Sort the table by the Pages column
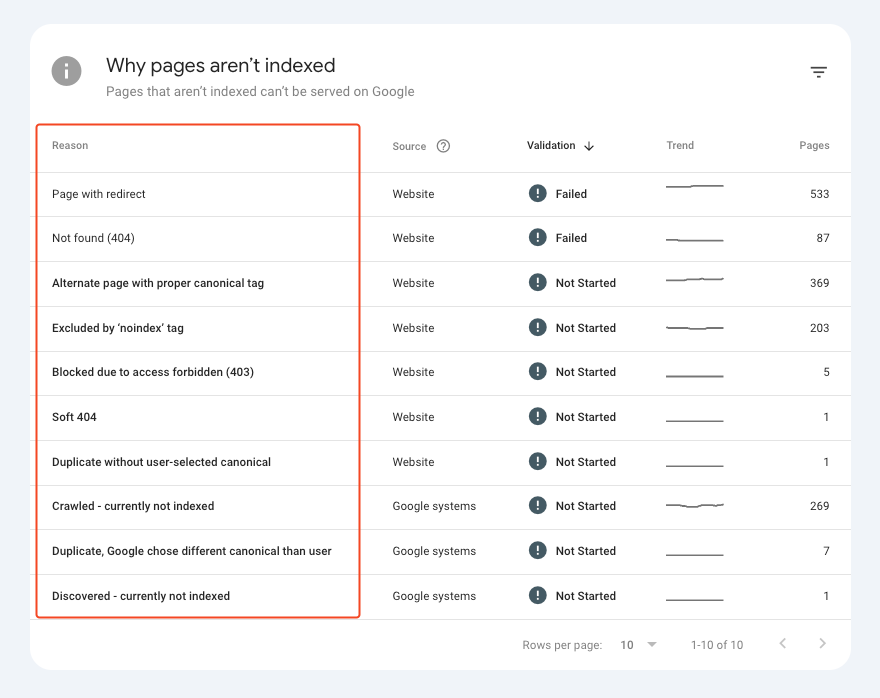This screenshot has height=698, width=880. [814, 146]
